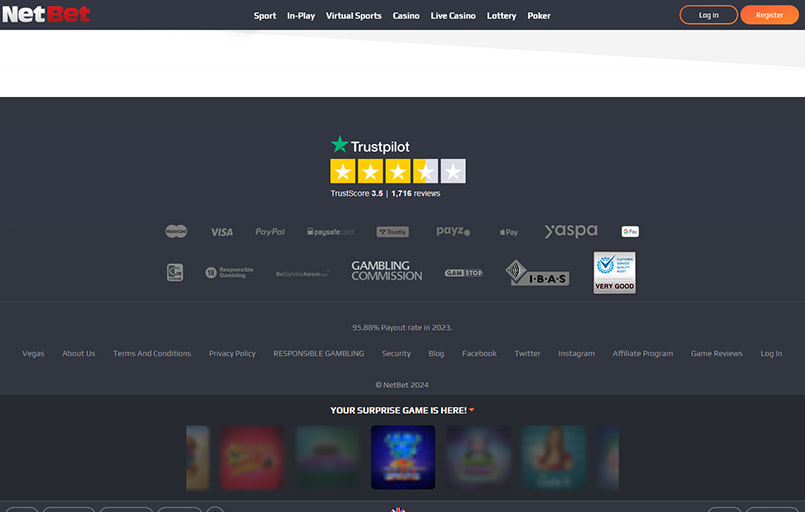
Task: Click the PayPal payment logo
Action: (270, 232)
